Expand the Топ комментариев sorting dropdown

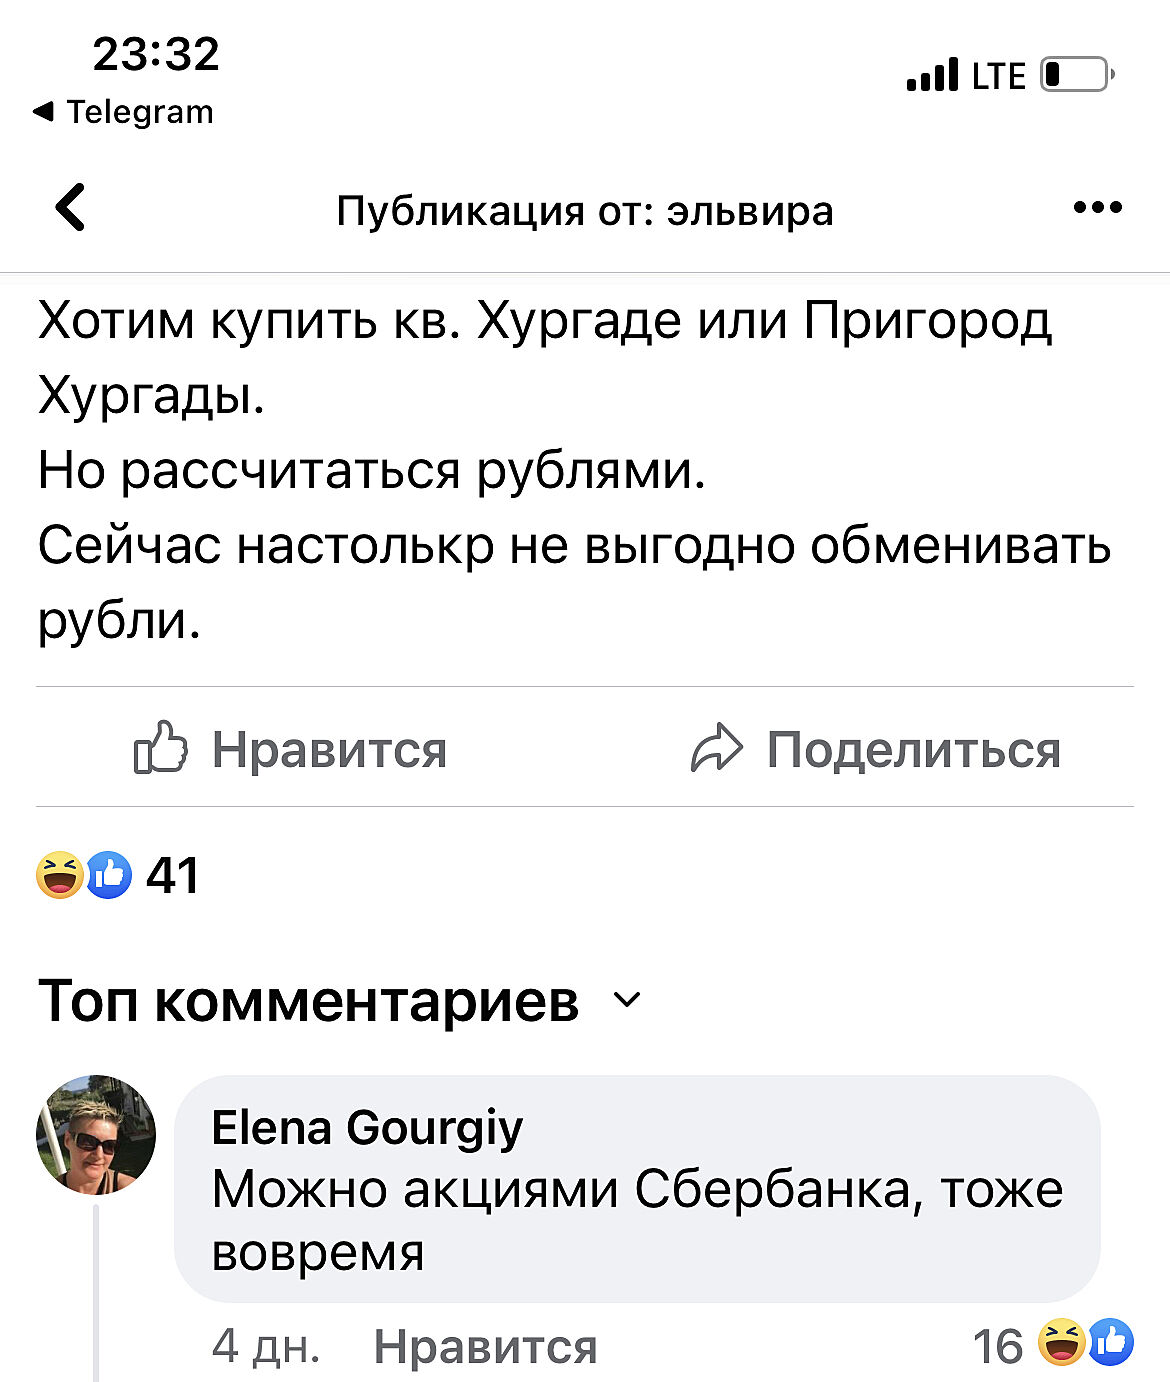click(x=628, y=1000)
